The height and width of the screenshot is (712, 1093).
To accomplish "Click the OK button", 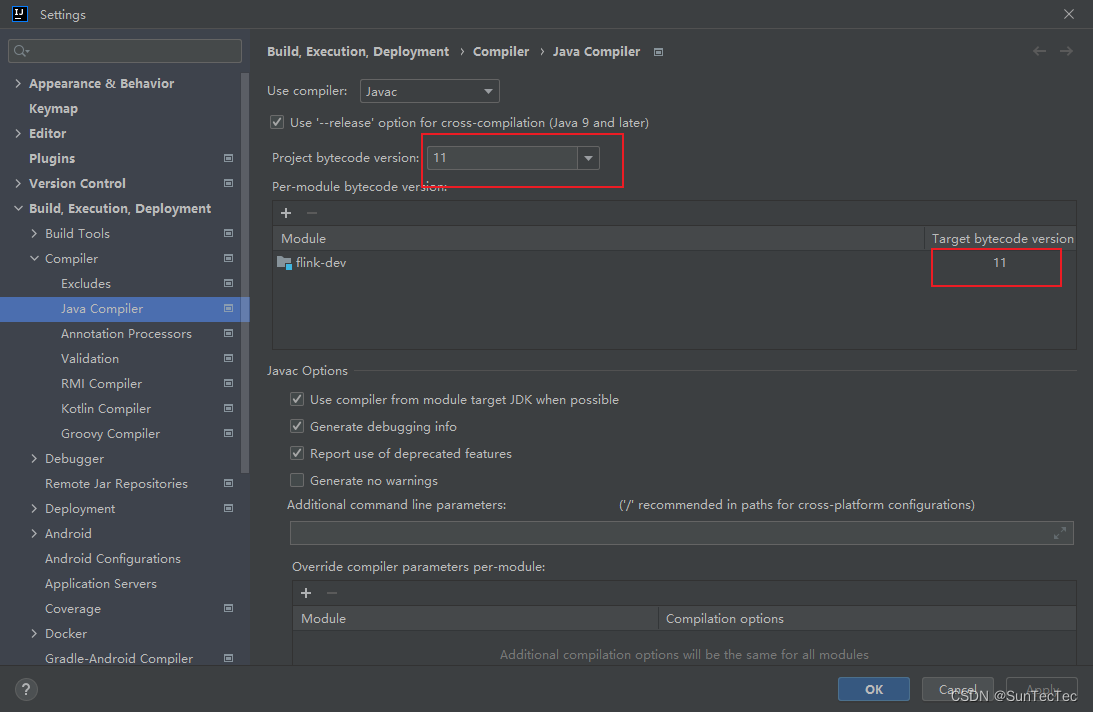I will 873,689.
